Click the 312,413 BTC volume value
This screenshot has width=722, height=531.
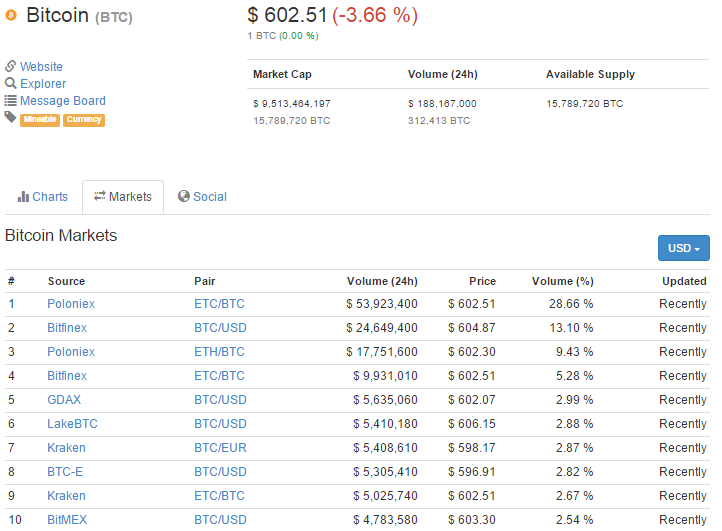[x=439, y=121]
